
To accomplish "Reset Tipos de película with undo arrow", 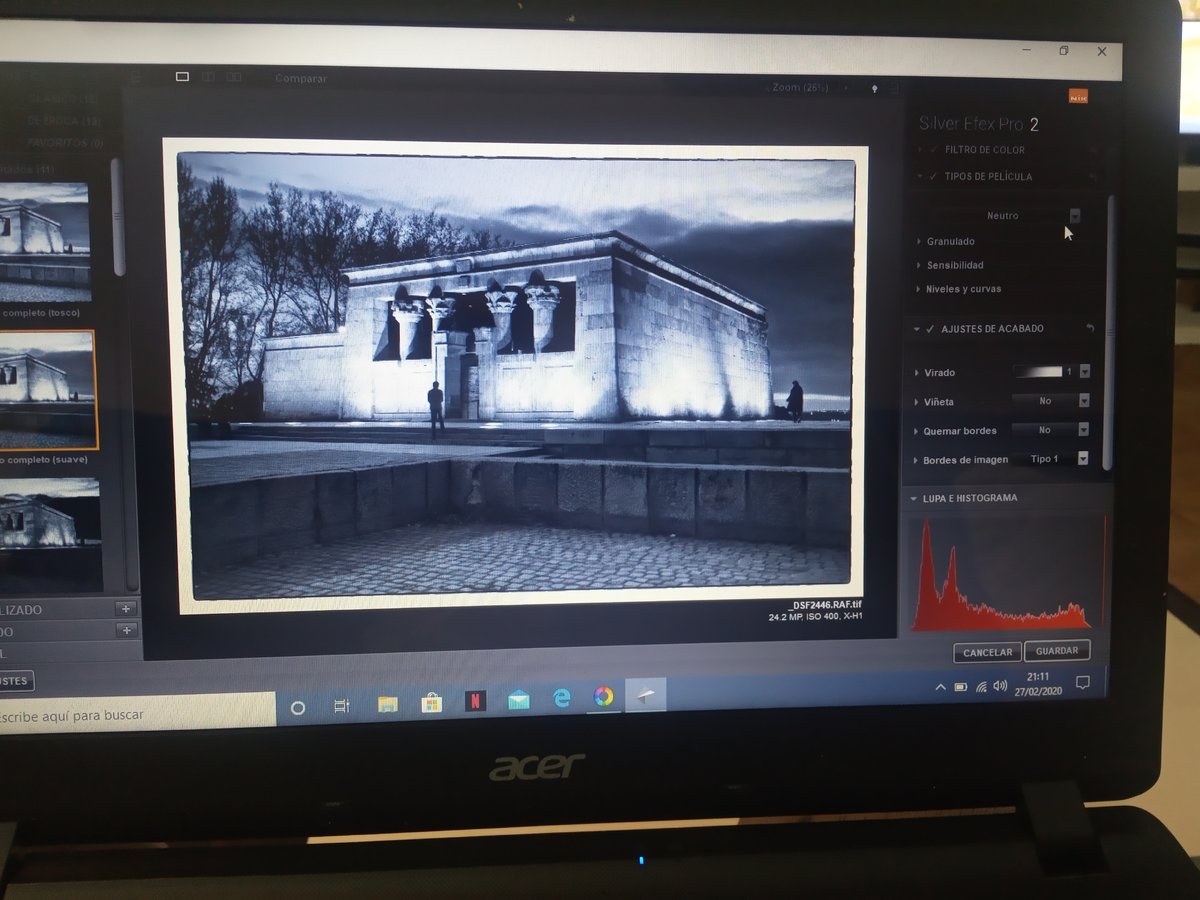I will click(x=1092, y=176).
